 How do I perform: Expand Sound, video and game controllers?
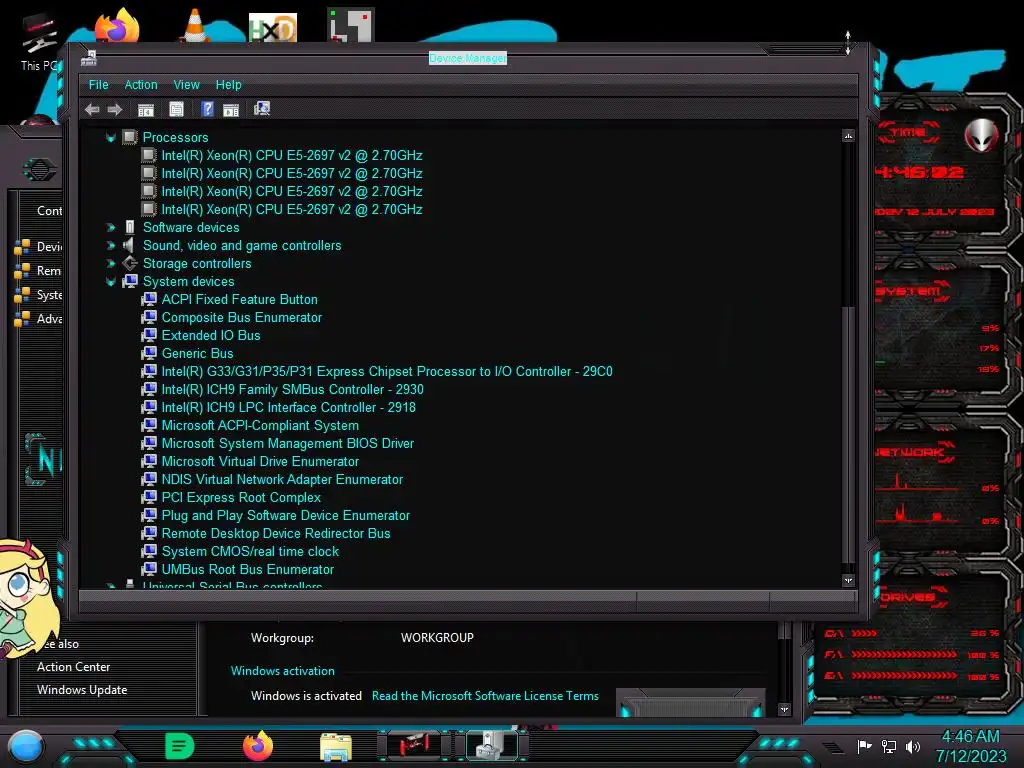[x=111, y=246]
